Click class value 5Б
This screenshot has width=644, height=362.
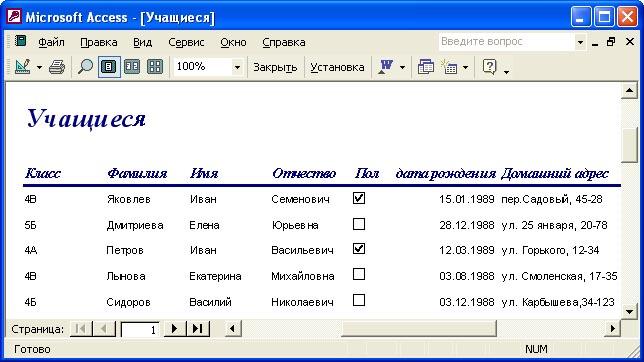pyautogui.click(x=30, y=225)
